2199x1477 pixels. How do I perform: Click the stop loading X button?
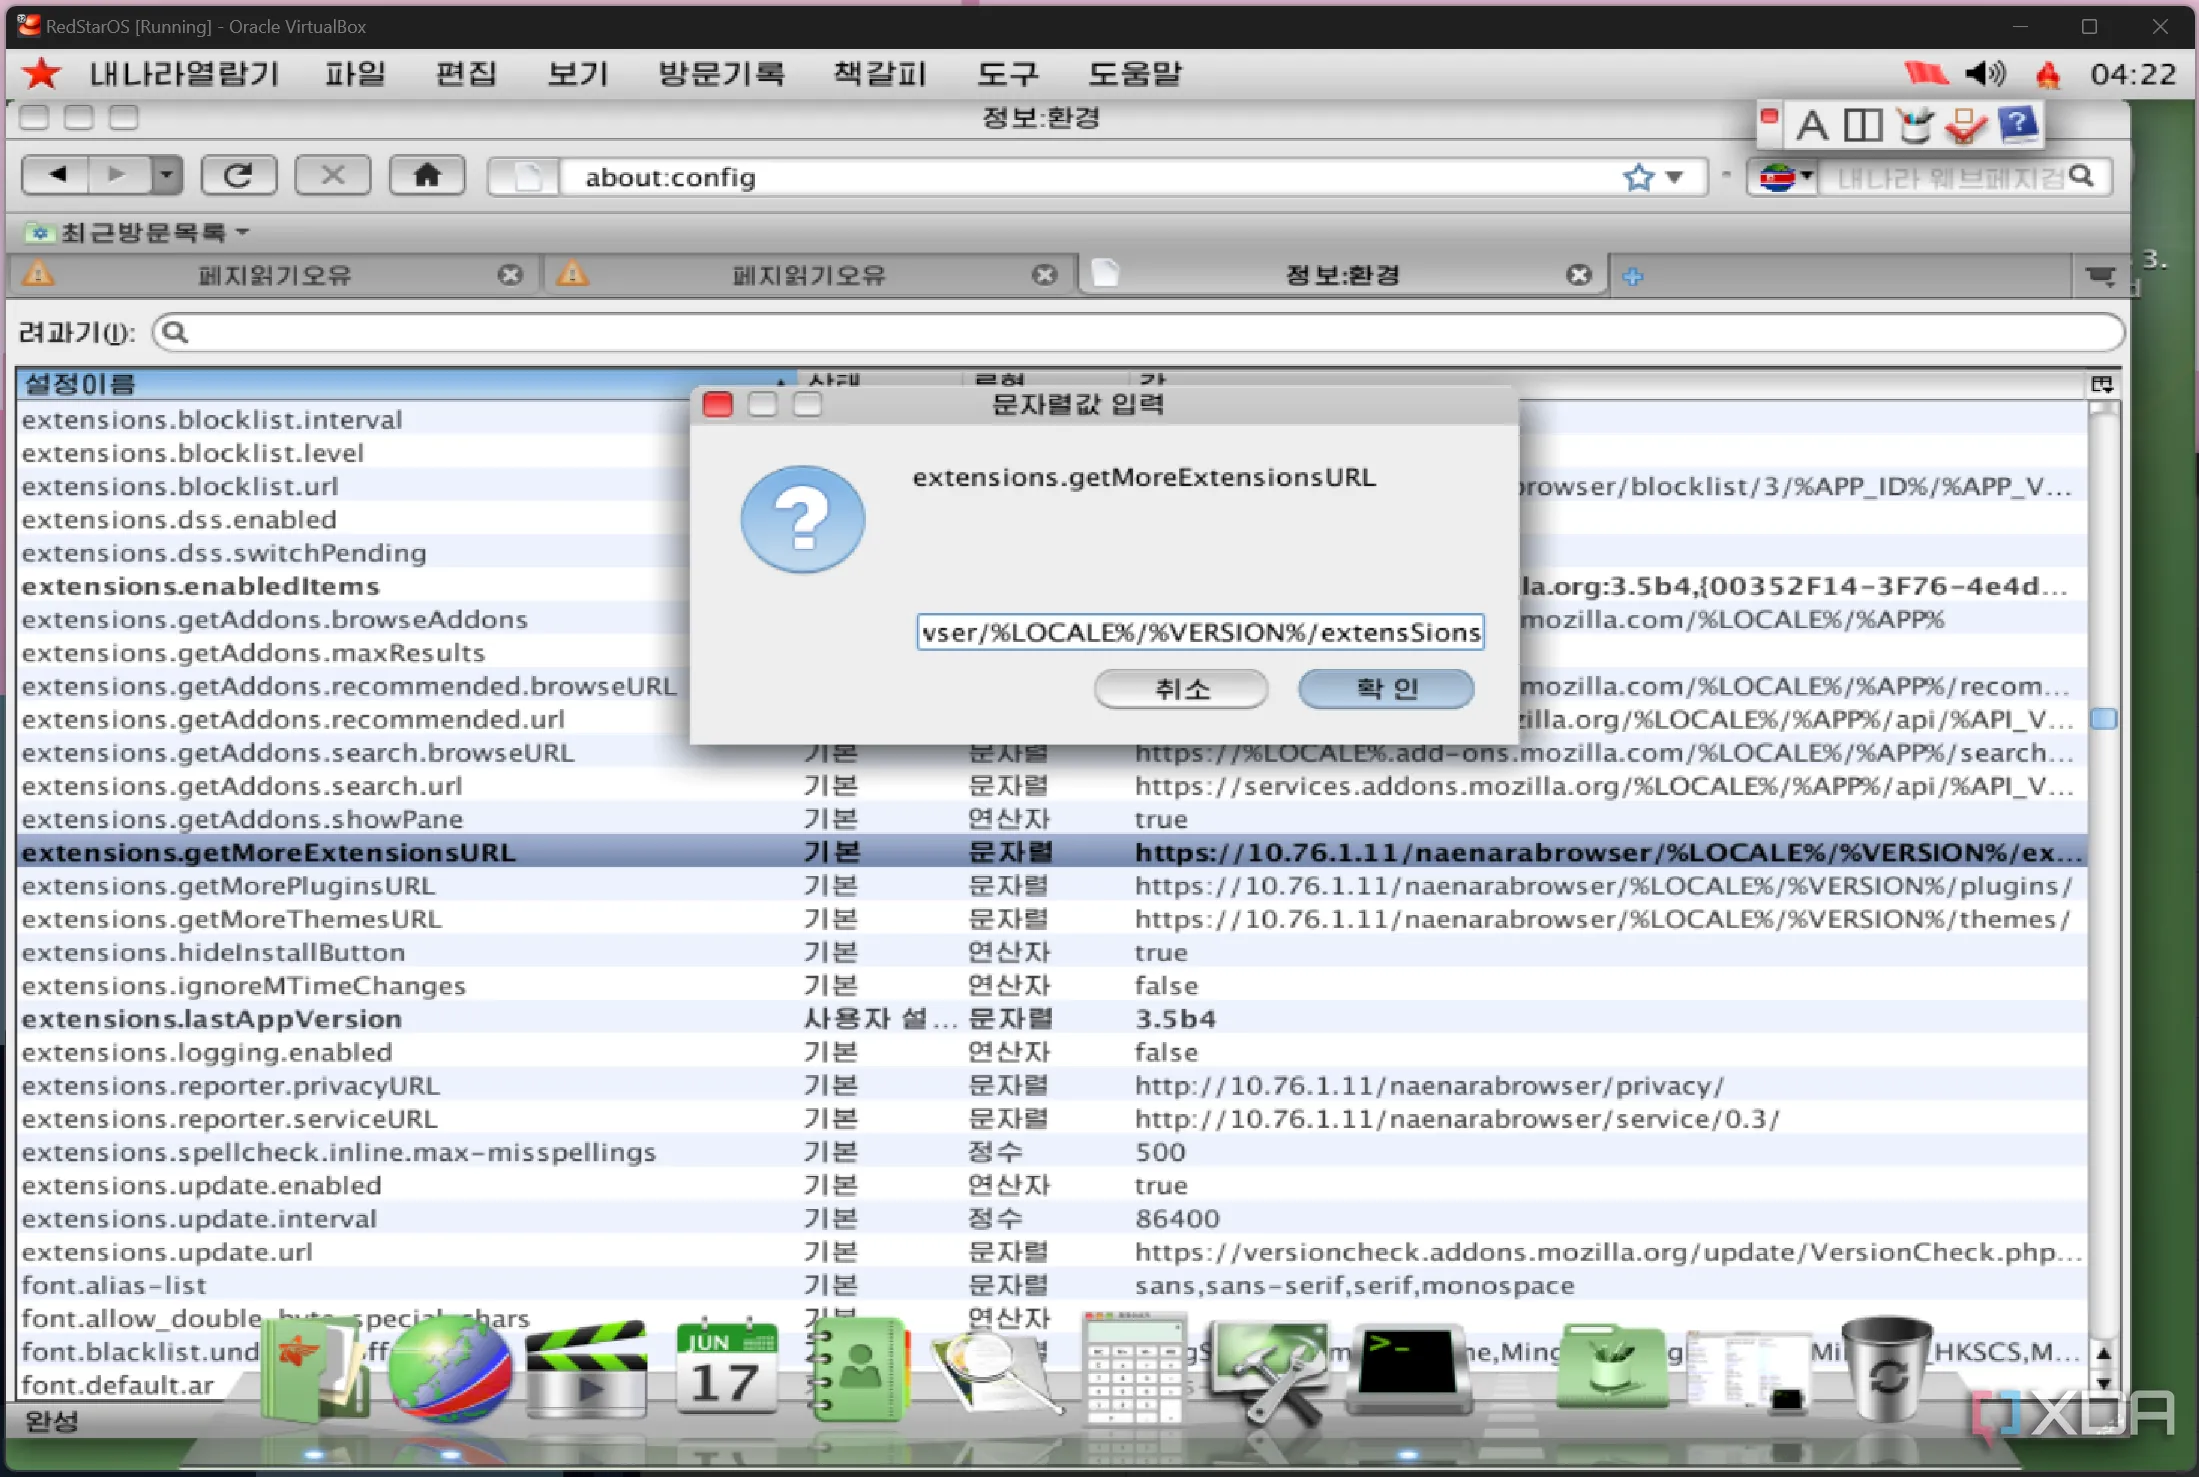tap(332, 176)
